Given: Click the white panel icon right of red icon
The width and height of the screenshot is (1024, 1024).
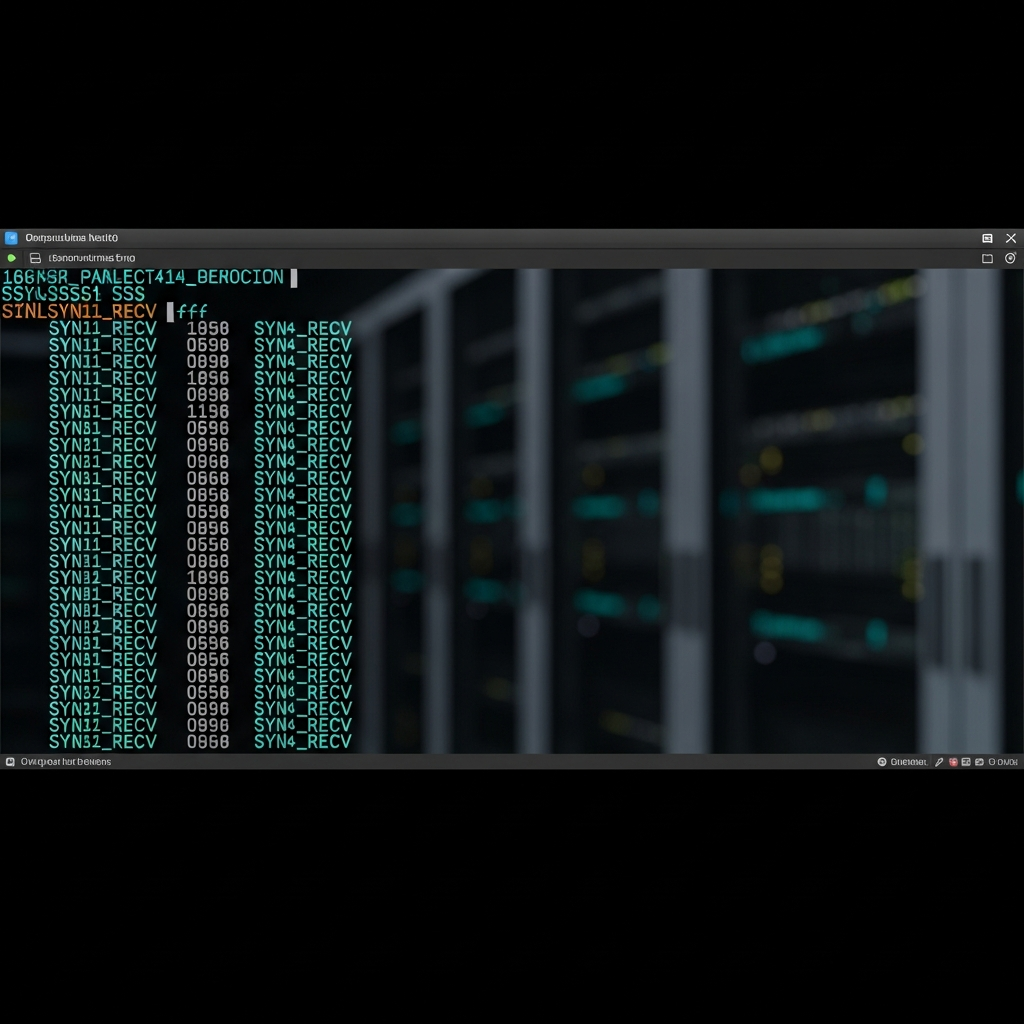Looking at the screenshot, I should click(966, 761).
